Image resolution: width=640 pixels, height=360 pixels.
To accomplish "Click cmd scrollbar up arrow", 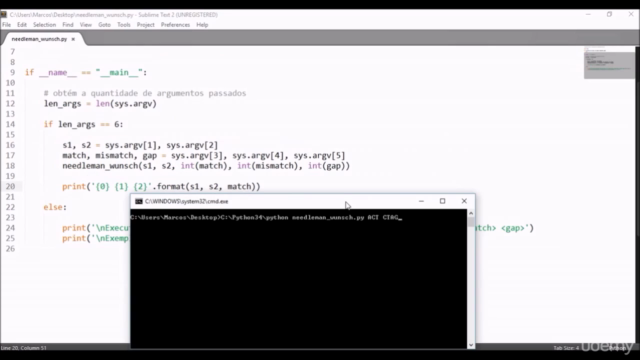I will click(x=471, y=213).
